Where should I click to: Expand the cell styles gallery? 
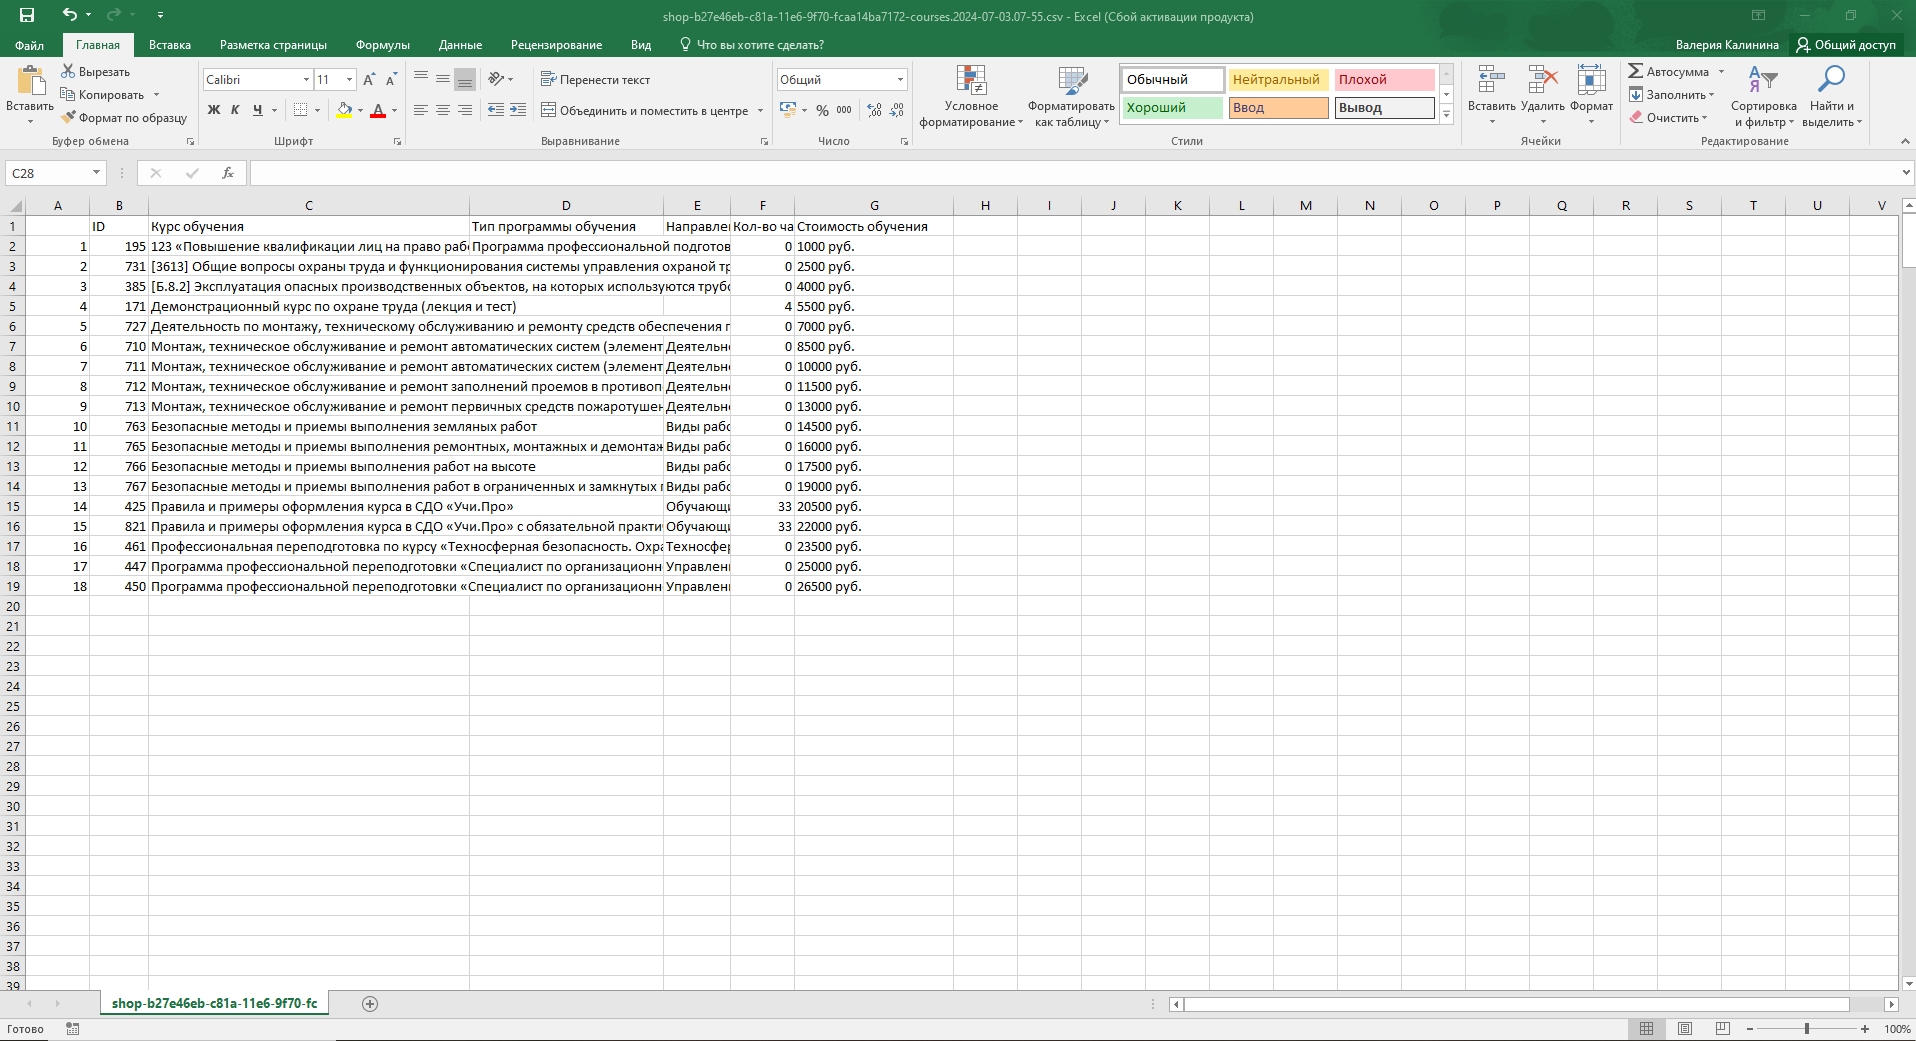point(1446,115)
